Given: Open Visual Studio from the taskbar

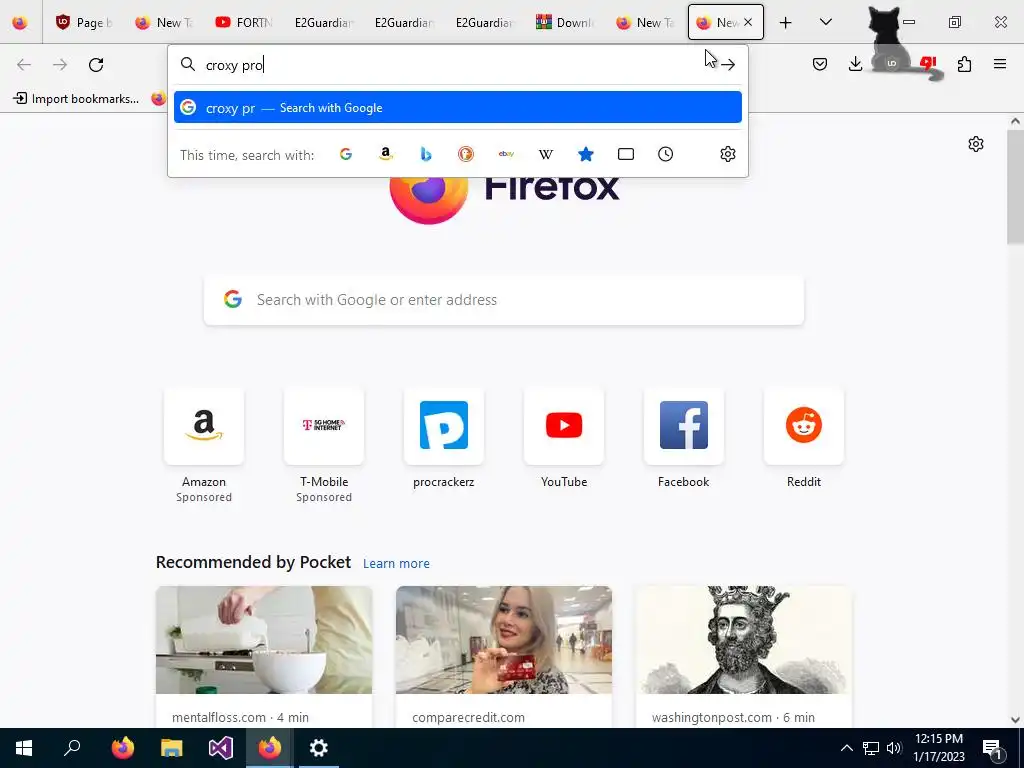Looking at the screenshot, I should (221, 748).
